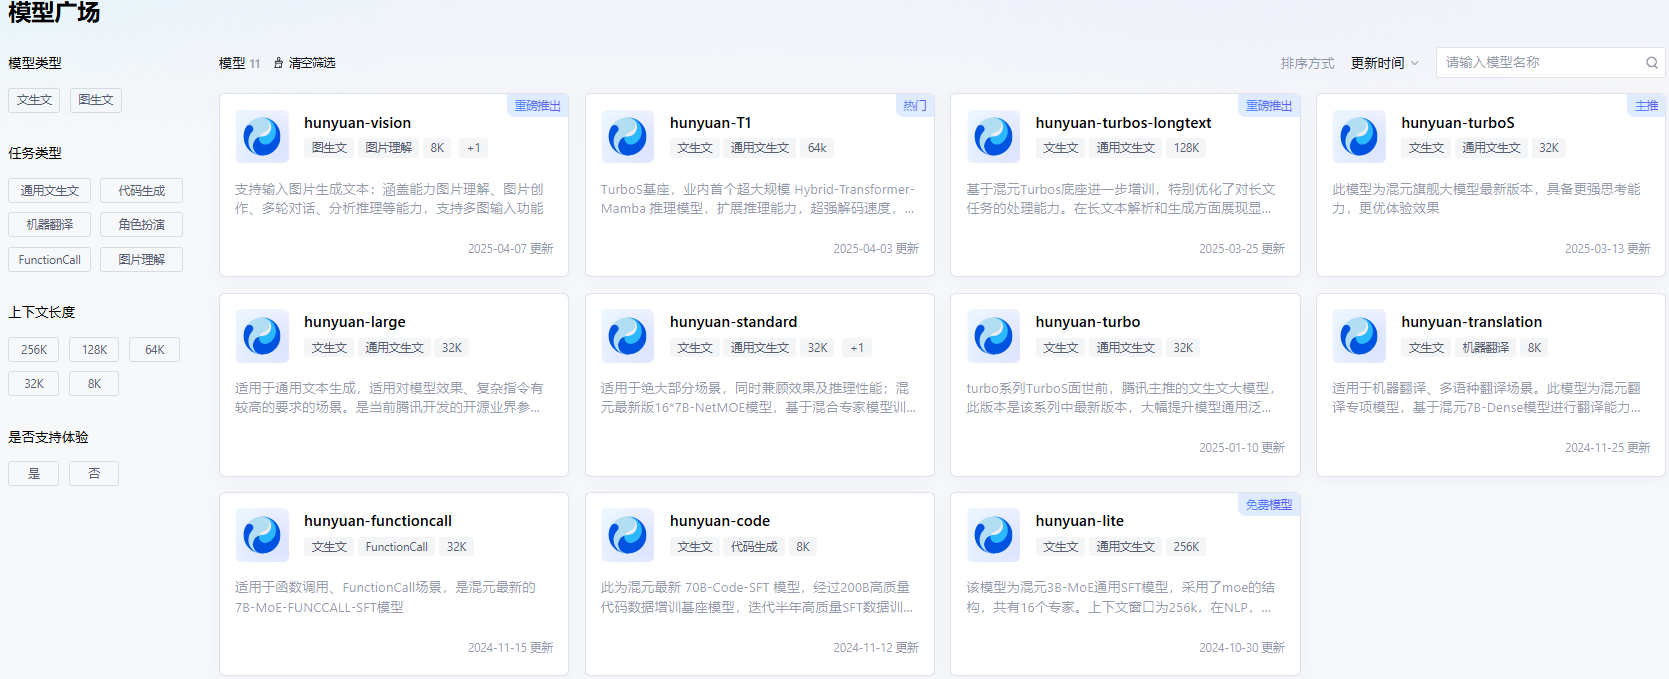
Task: Select the 32K context length filter
Action: point(34,384)
